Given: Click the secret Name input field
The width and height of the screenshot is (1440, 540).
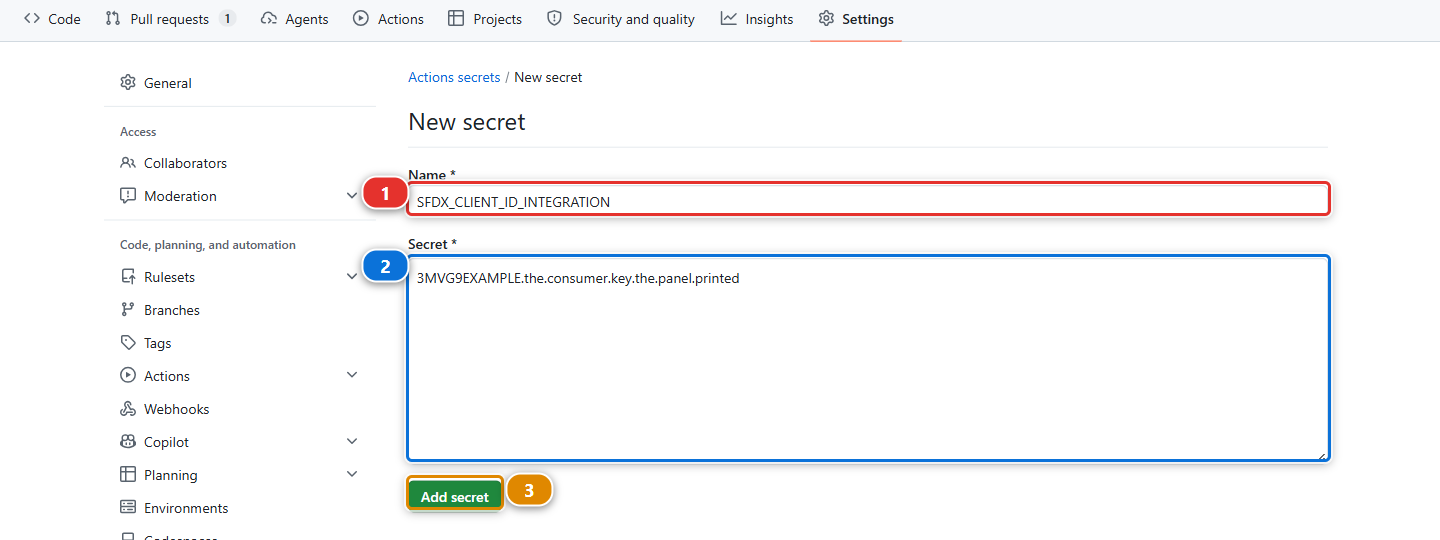Looking at the screenshot, I should point(869,202).
